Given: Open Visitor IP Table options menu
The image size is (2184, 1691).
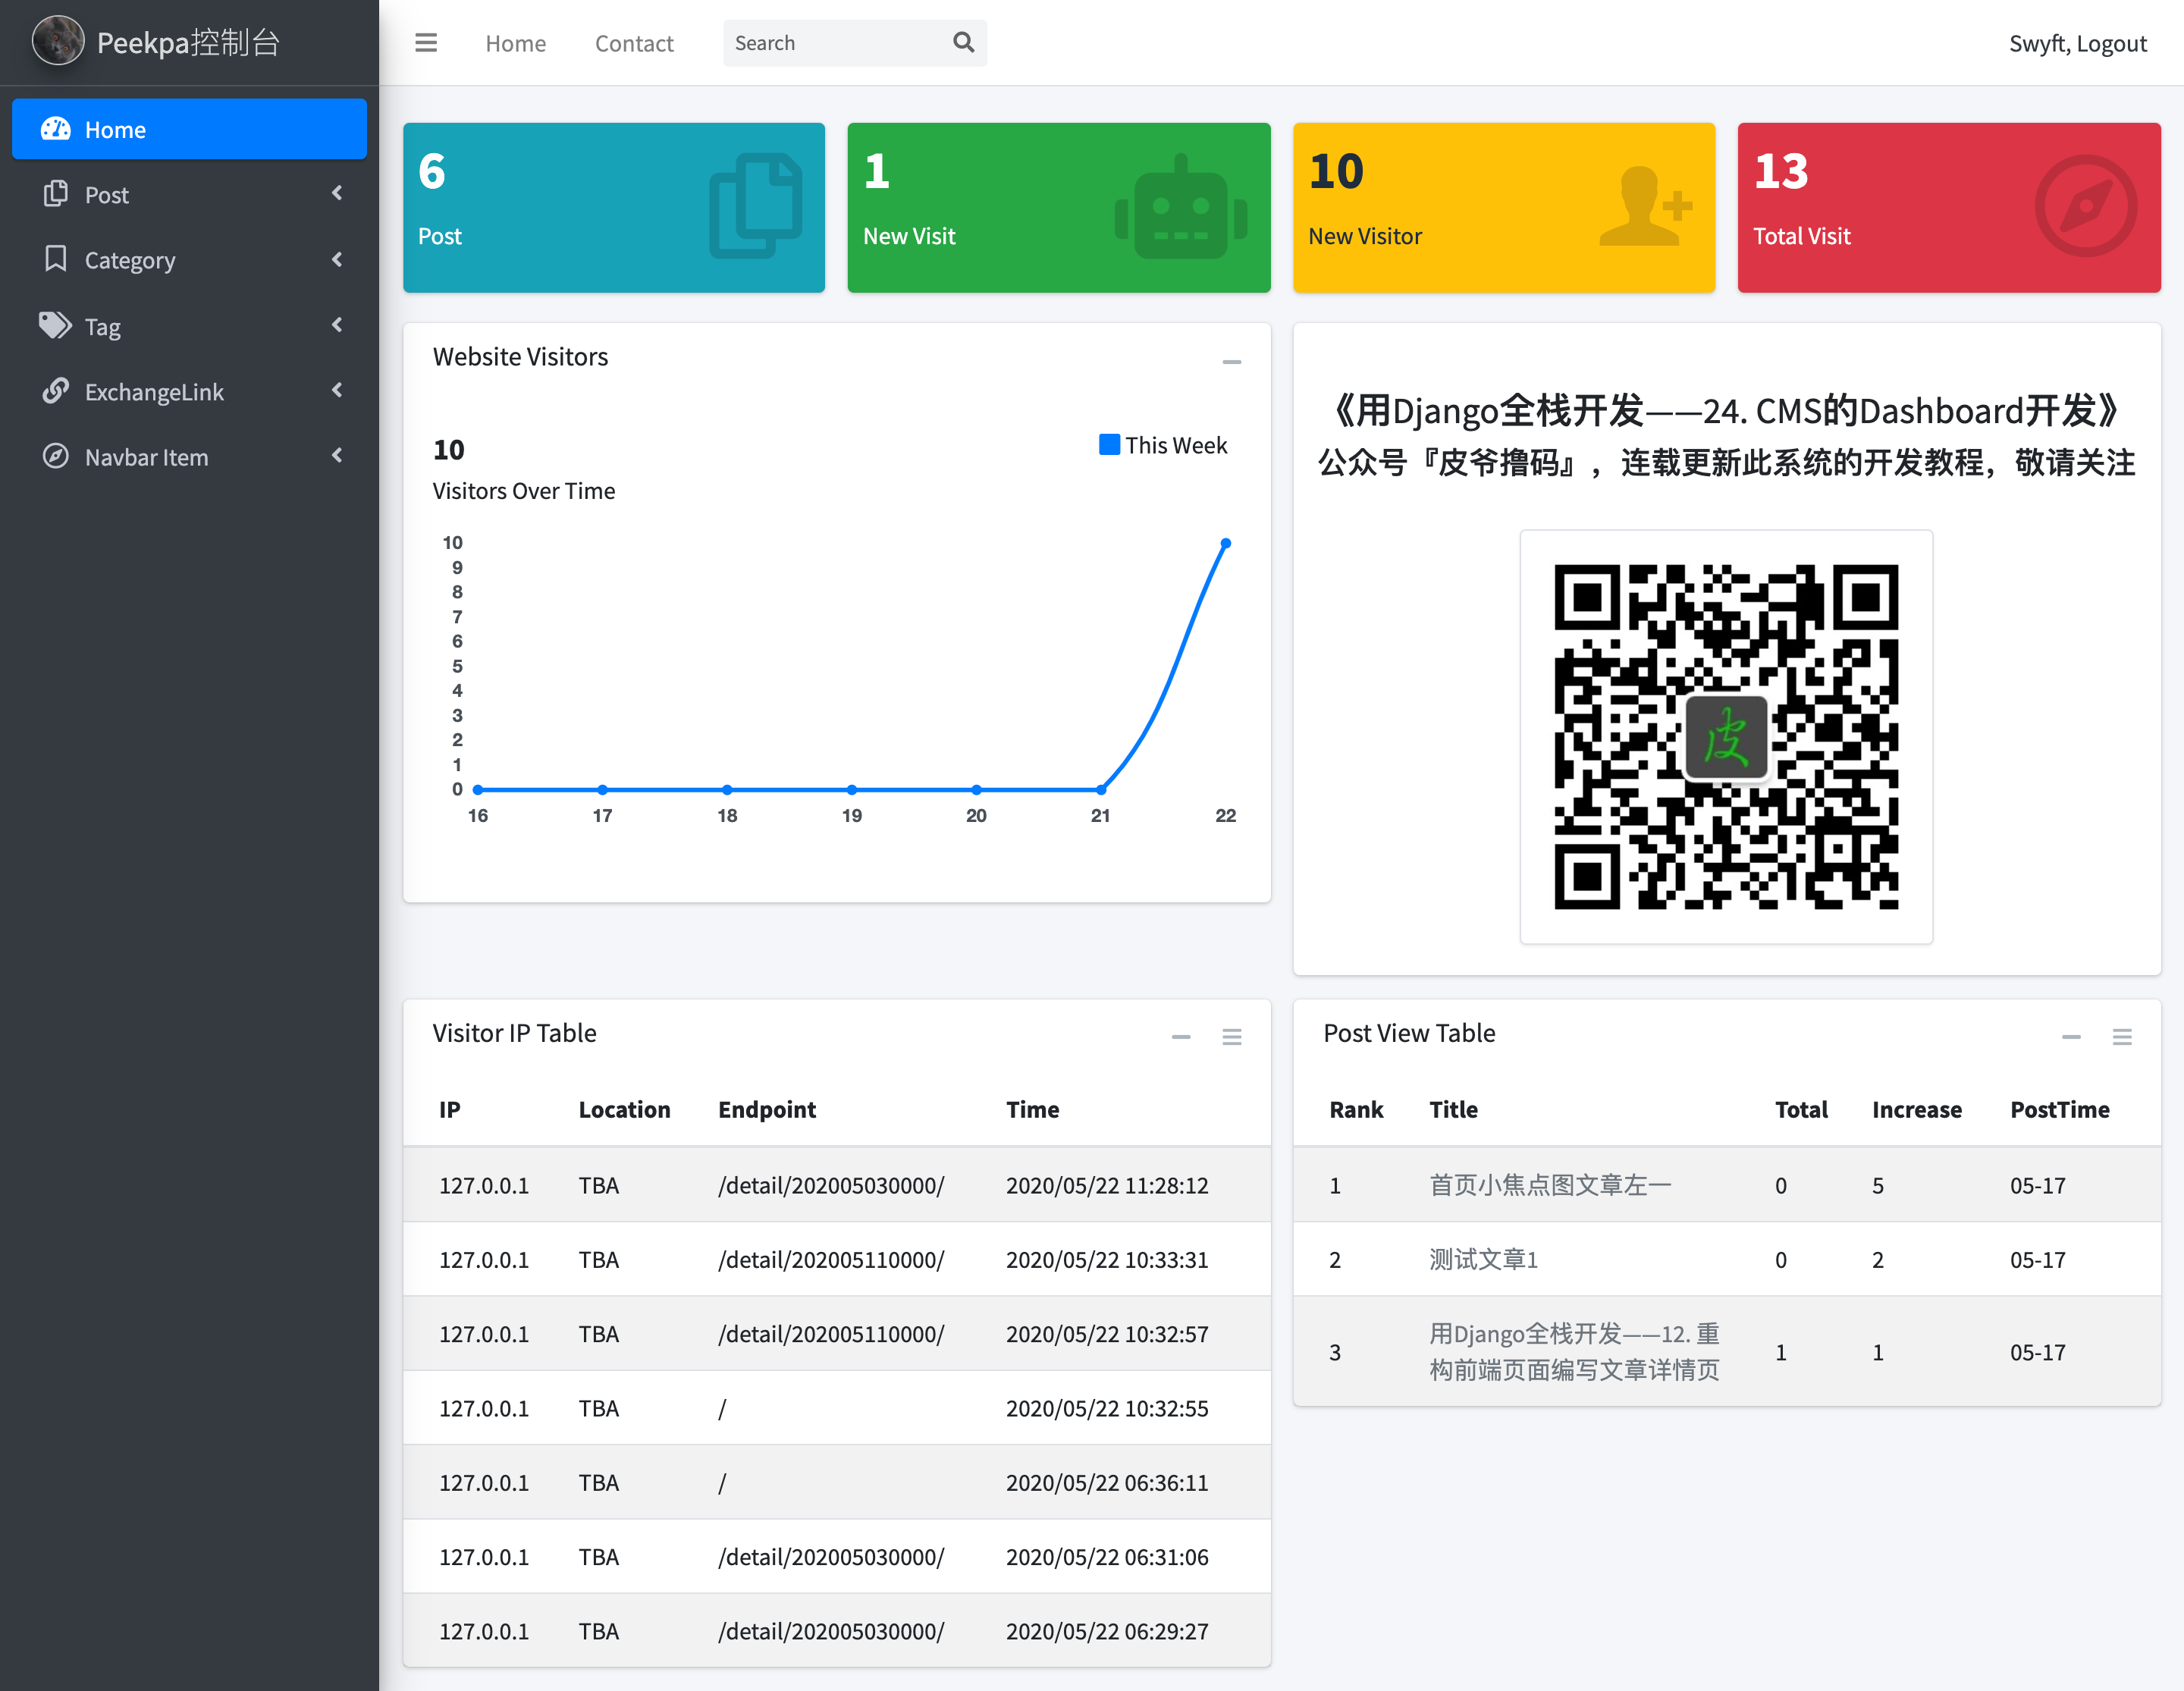Looking at the screenshot, I should coord(1231,1037).
